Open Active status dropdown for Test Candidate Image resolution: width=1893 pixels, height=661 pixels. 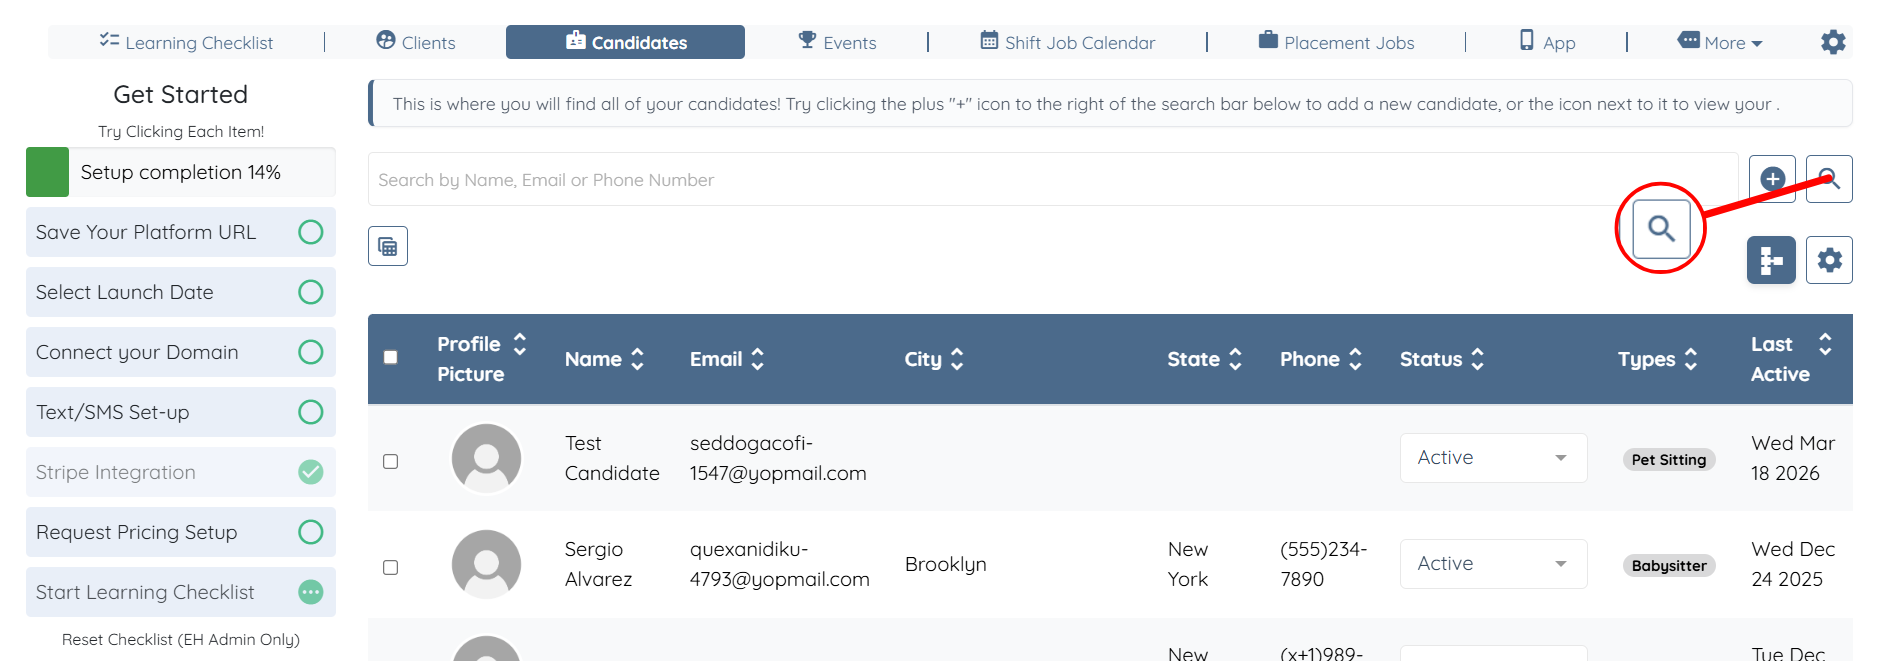[x=1493, y=458]
